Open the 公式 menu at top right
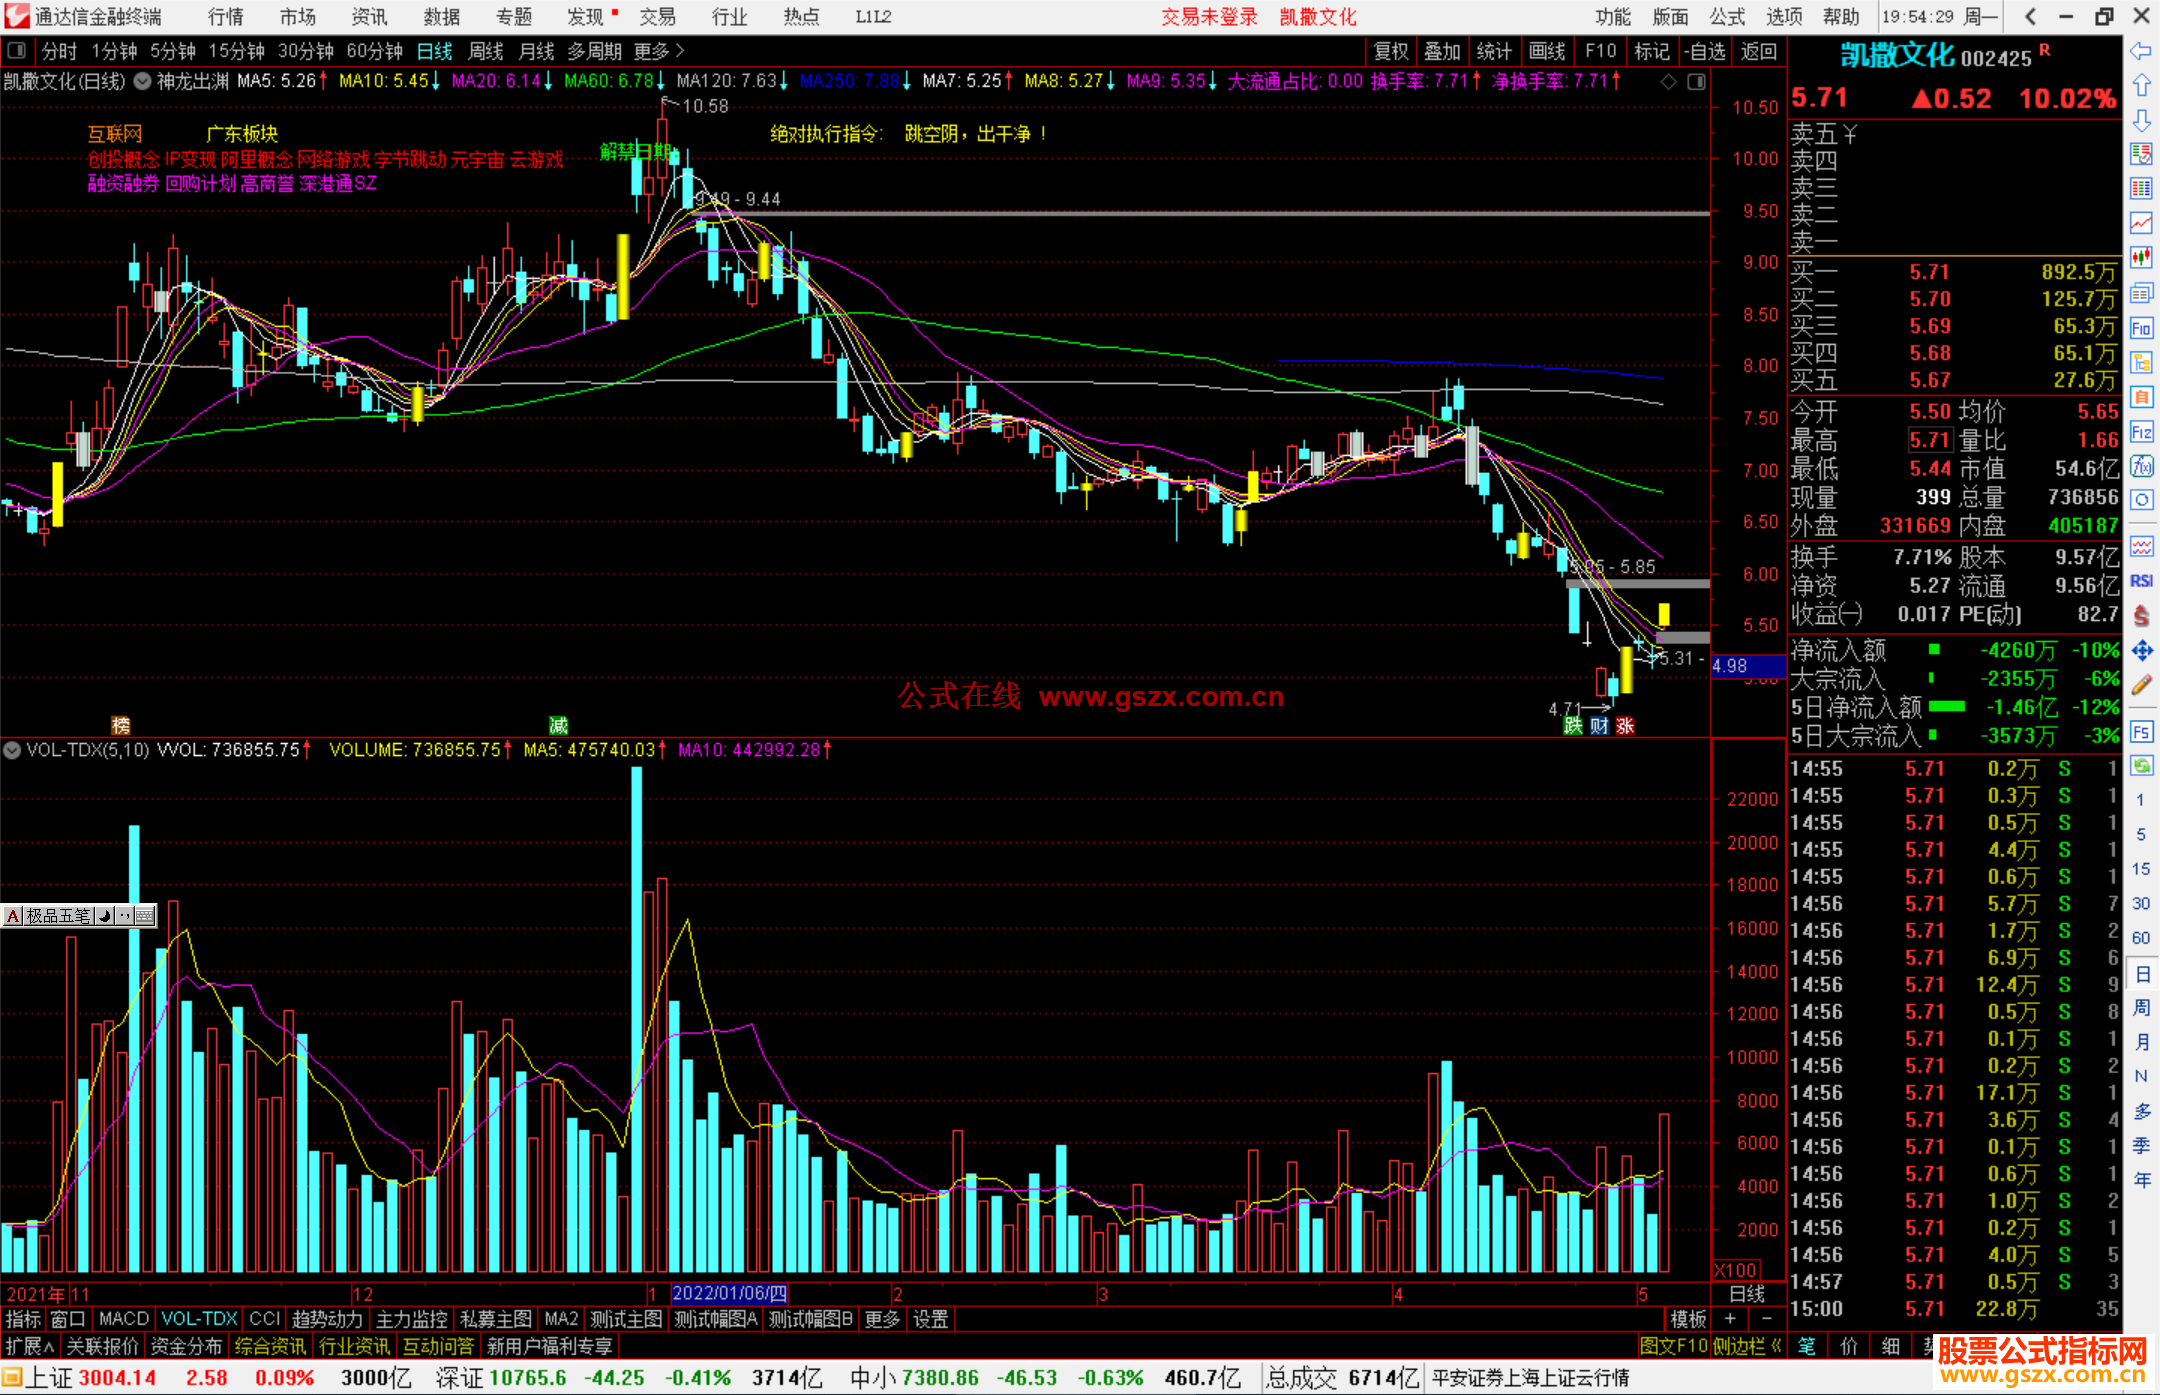The image size is (2160, 1395). point(1727,17)
